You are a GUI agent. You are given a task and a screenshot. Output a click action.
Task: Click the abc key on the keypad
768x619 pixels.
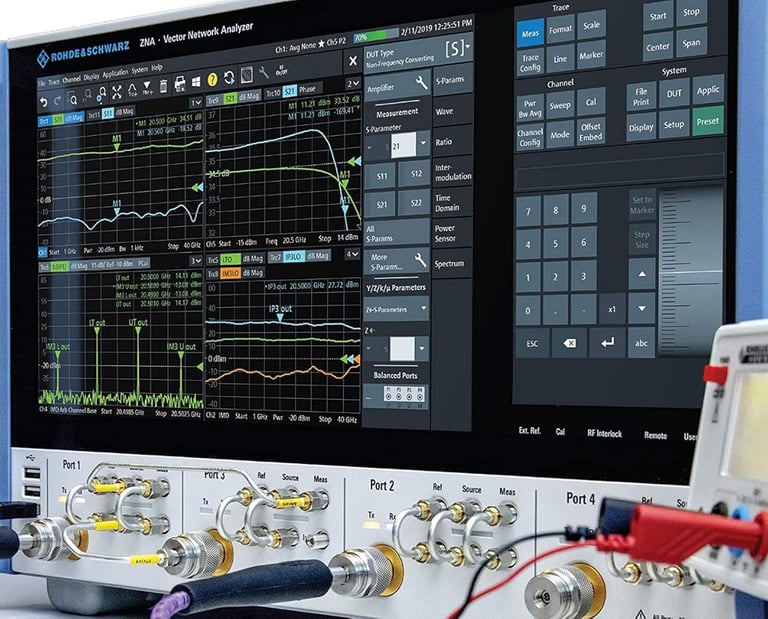pos(641,343)
